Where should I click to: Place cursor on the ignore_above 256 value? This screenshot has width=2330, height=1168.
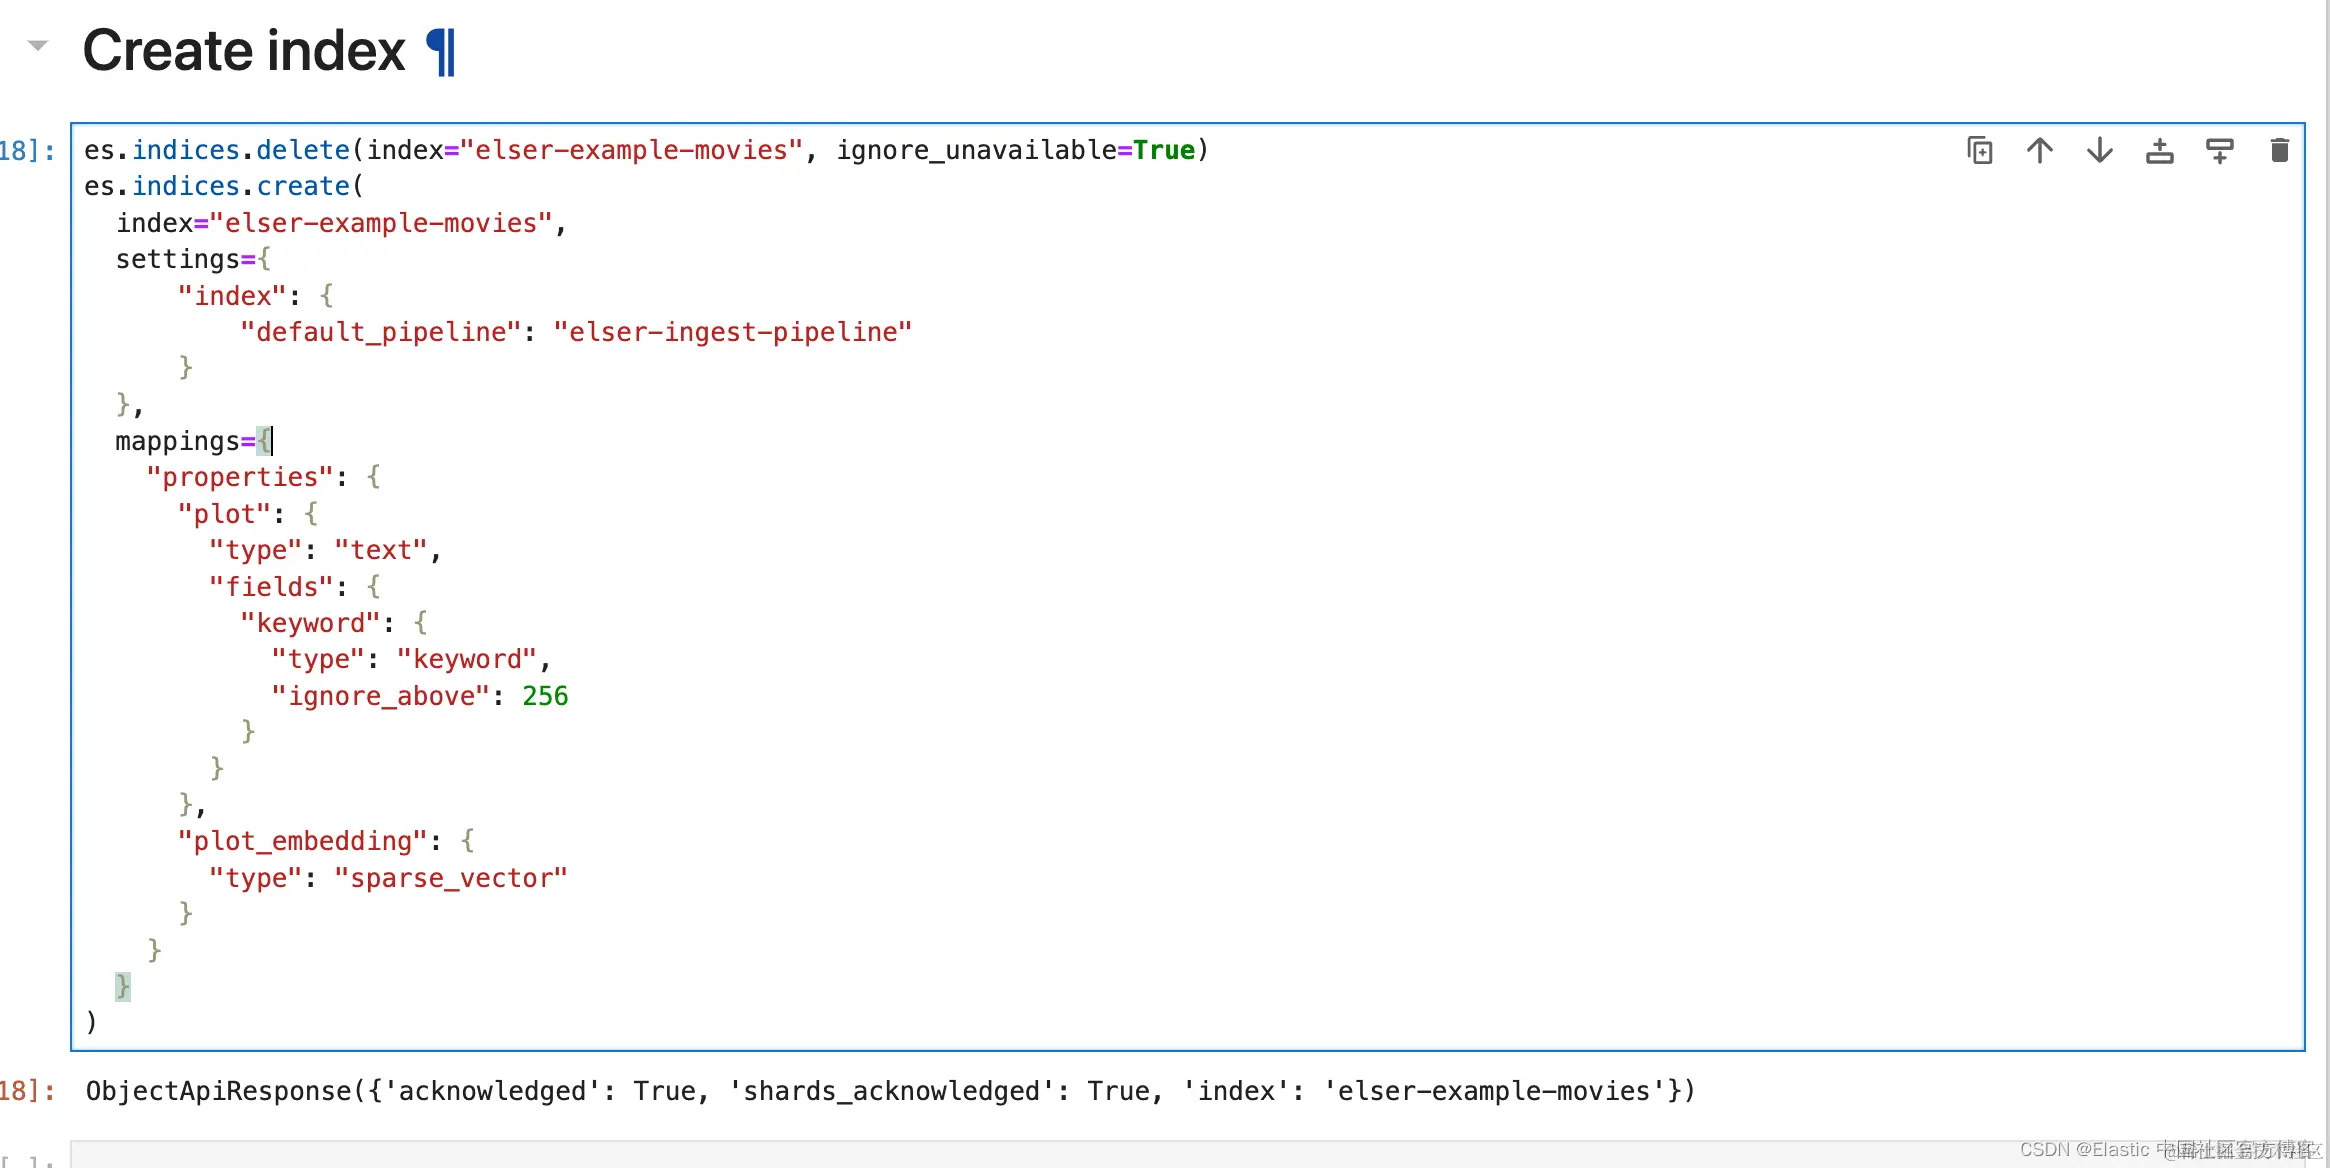(545, 696)
